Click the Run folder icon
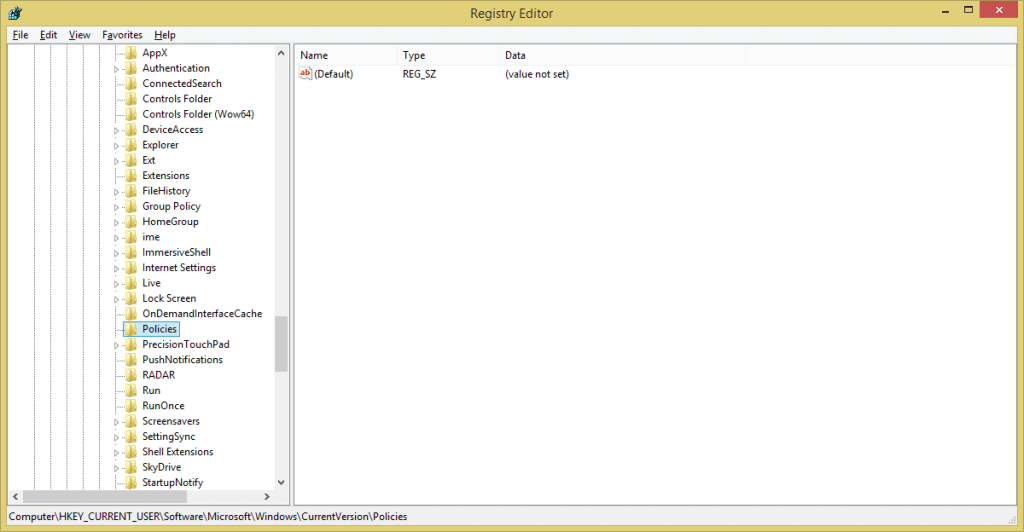 [131, 390]
